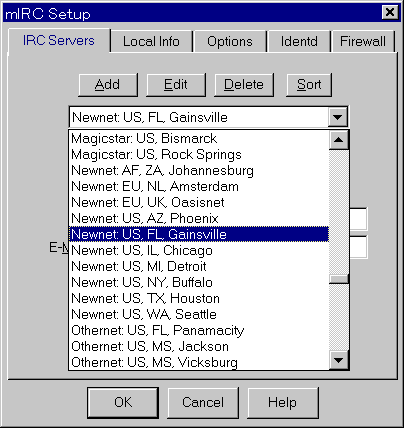Viewport: 404px width, 428px height.
Task: Pick Newnet: US, WA, Seattle
Action: pyautogui.click(x=199, y=314)
